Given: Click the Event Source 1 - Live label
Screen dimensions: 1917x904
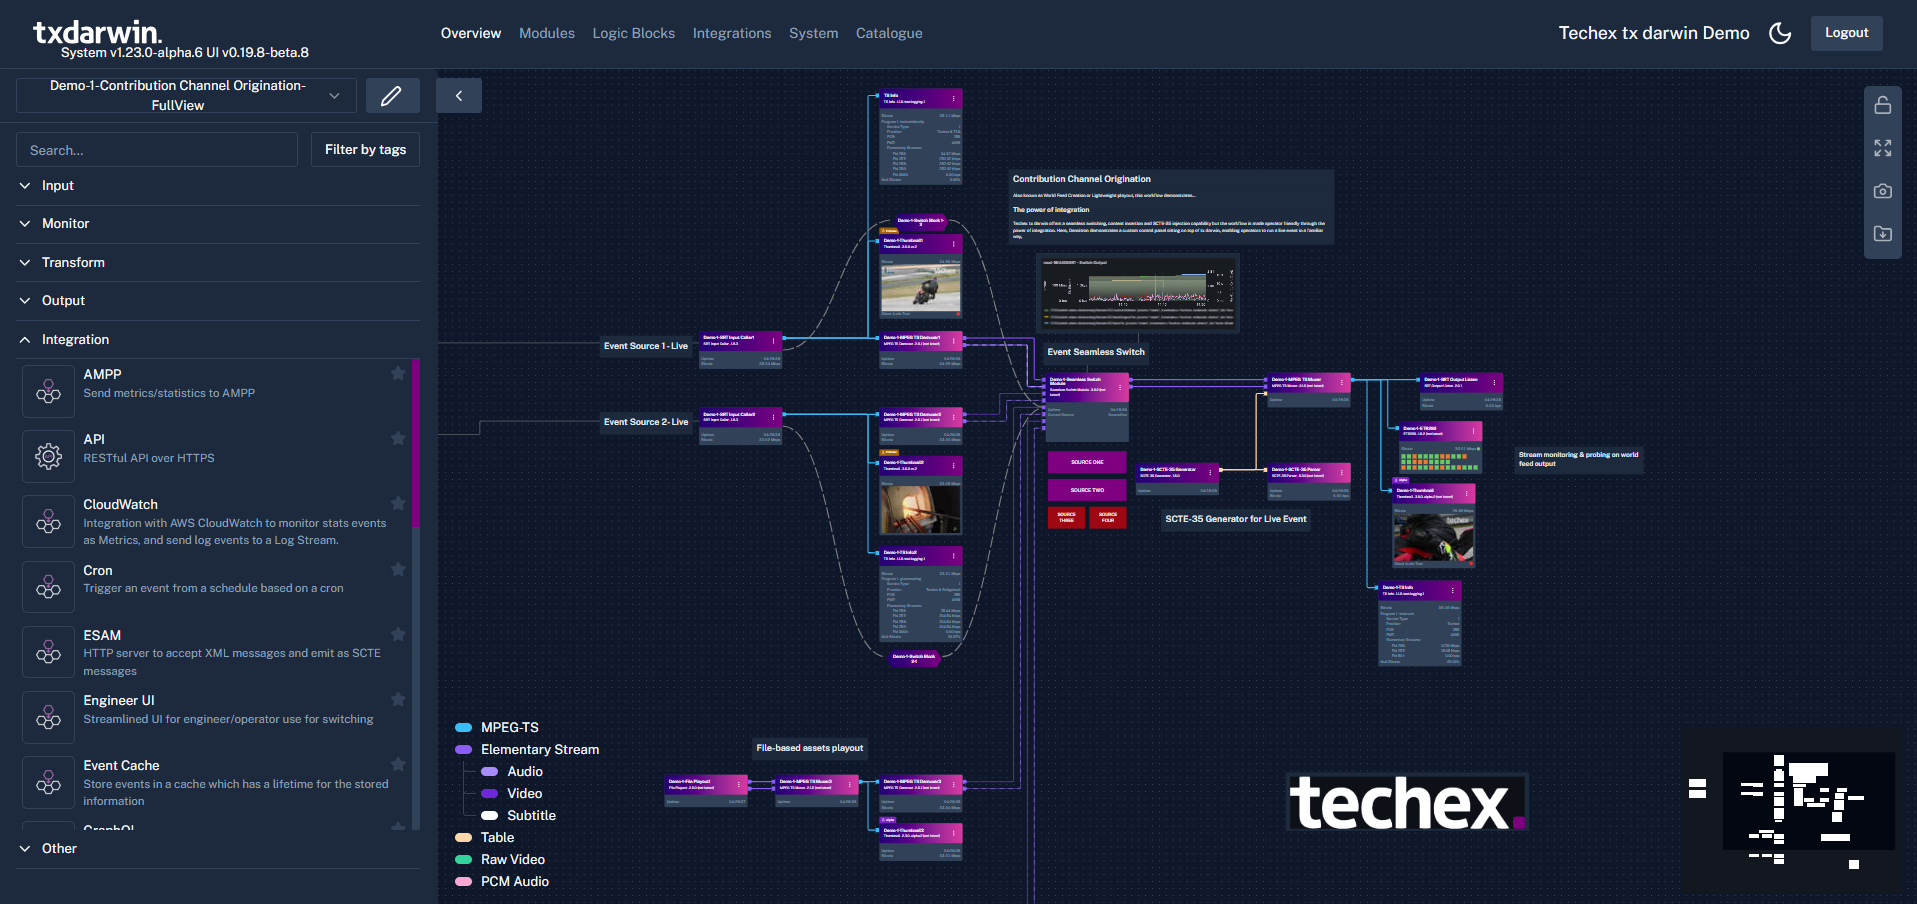Looking at the screenshot, I should click(646, 346).
